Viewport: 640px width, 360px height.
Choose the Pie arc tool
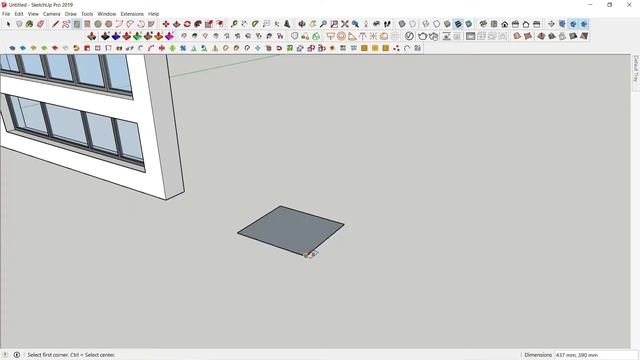[151, 24]
